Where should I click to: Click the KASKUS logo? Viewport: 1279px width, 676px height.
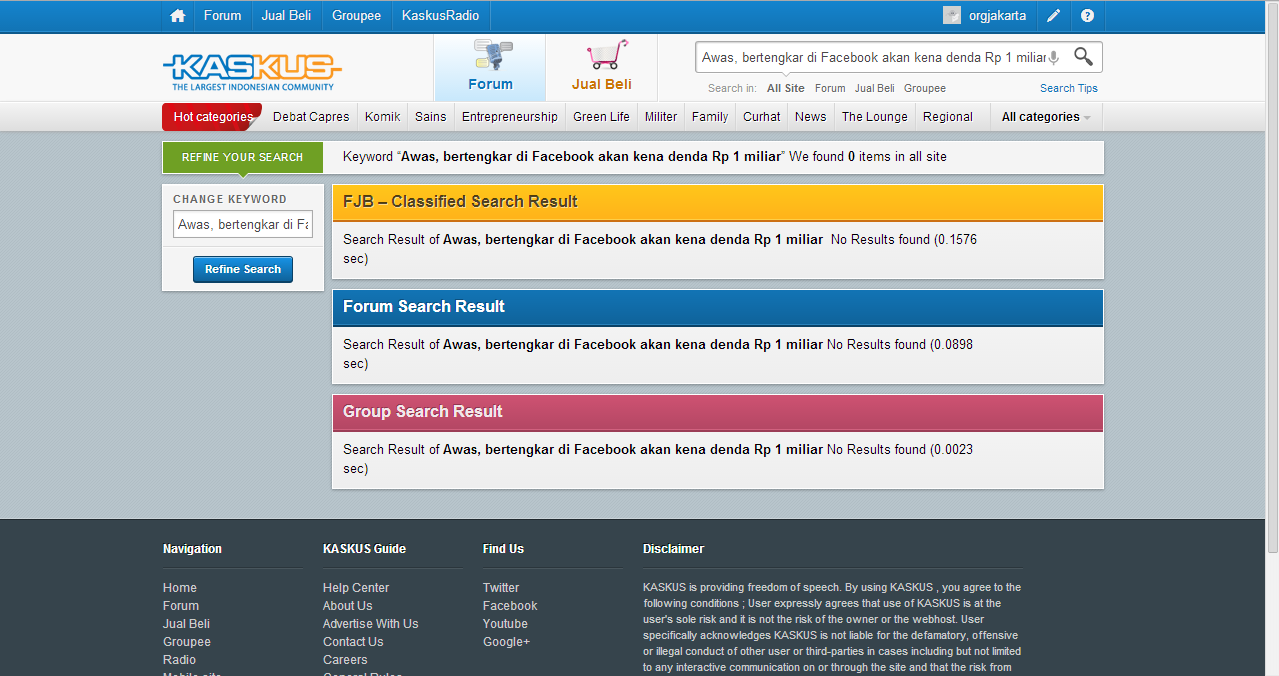(x=252, y=72)
